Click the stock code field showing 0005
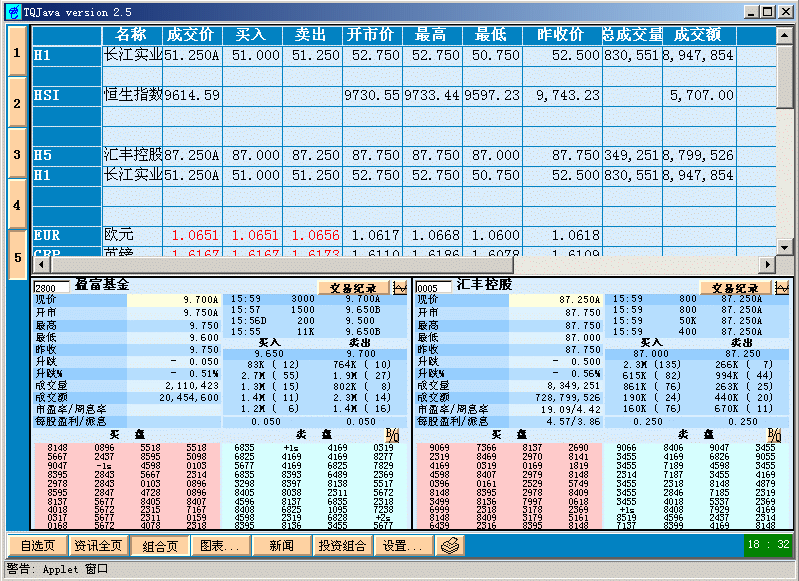The image size is (799, 581). (434, 288)
